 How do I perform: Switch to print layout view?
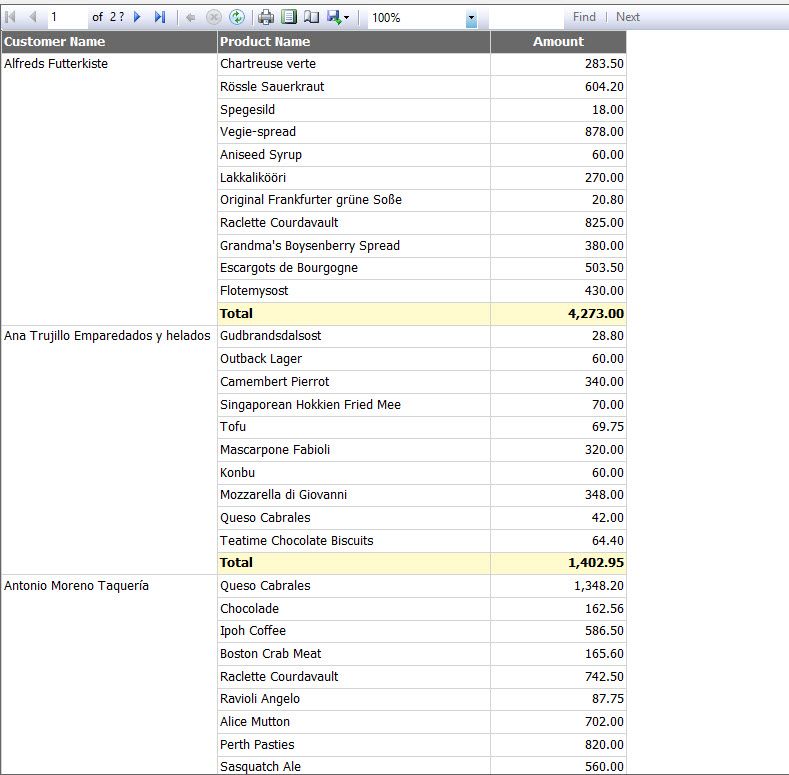point(289,18)
